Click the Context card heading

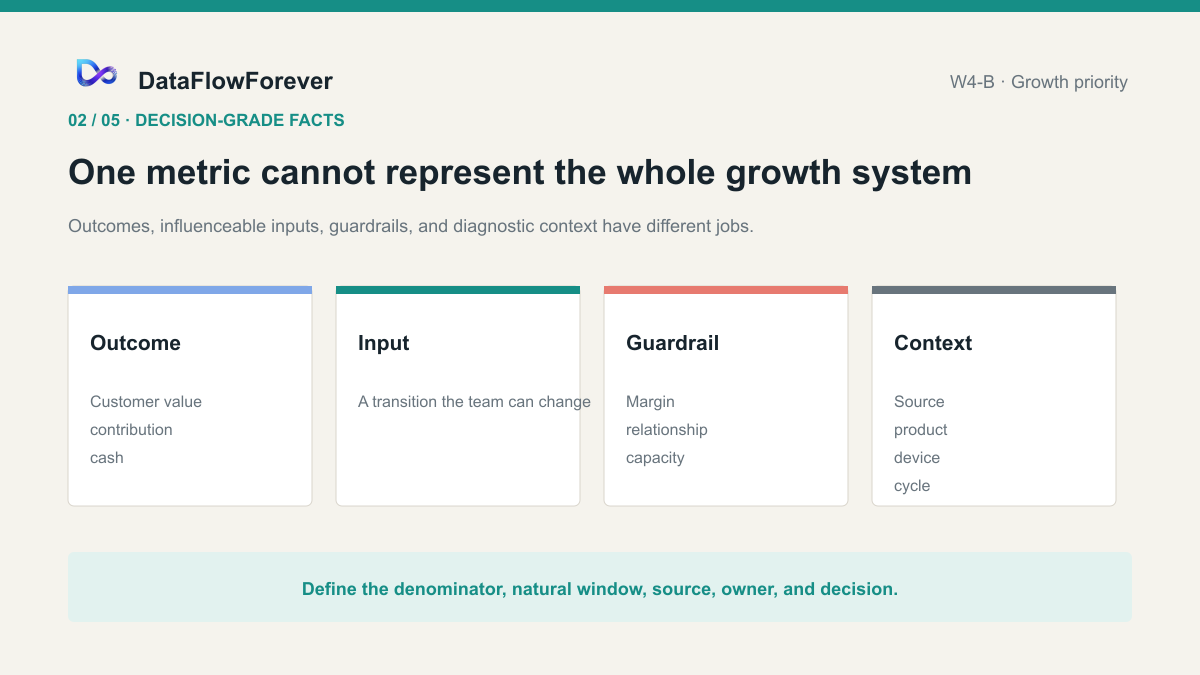933,343
